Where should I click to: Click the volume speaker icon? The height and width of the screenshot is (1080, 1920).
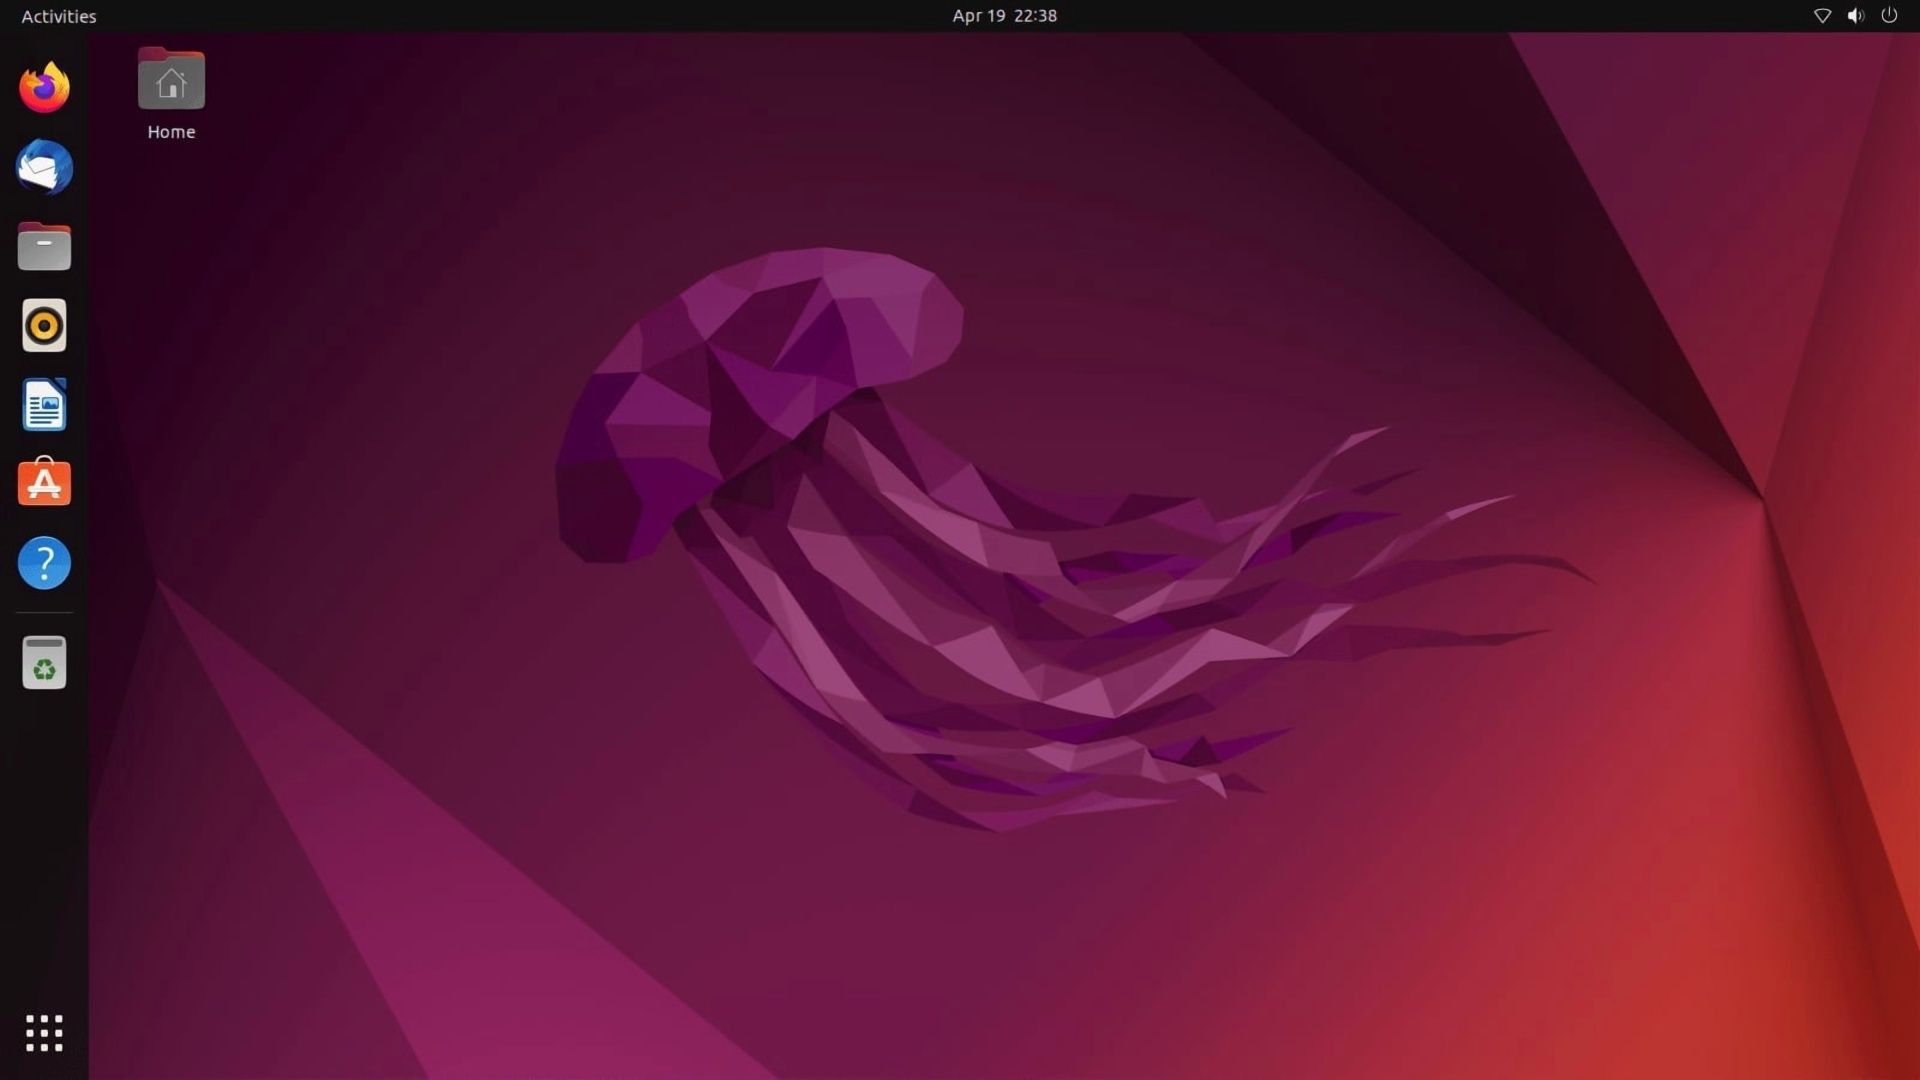(1856, 16)
